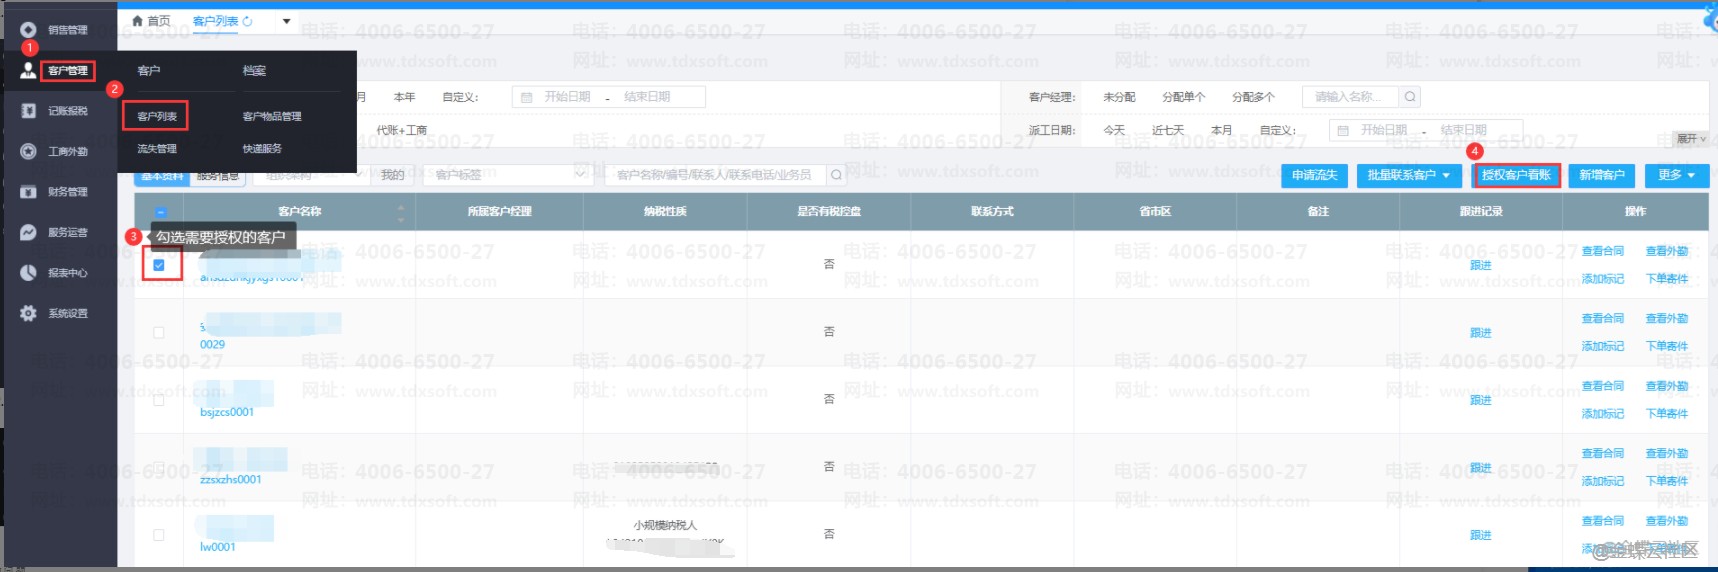The height and width of the screenshot is (572, 1718).
Task: Click the 授权客户看账 button
Action: (1516, 175)
